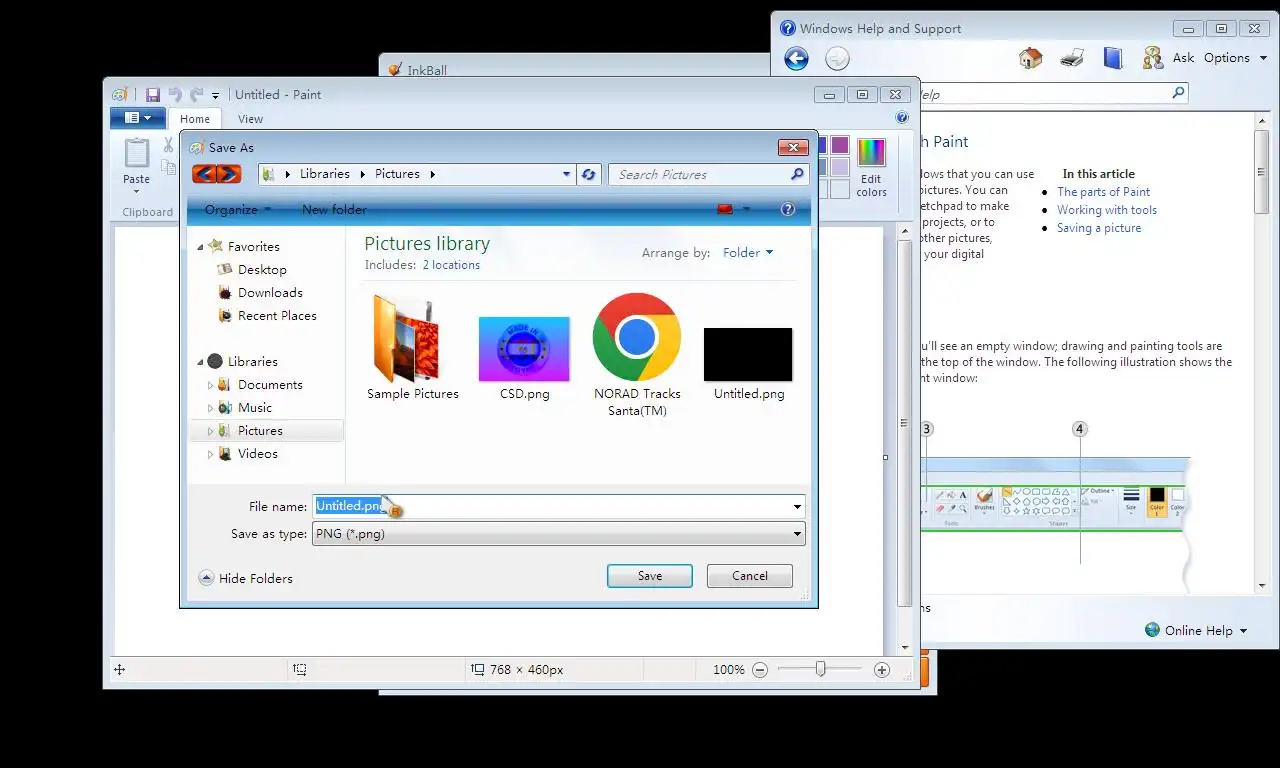Expand the Documents library node
This screenshot has height=768, width=1280.
pyautogui.click(x=210, y=385)
